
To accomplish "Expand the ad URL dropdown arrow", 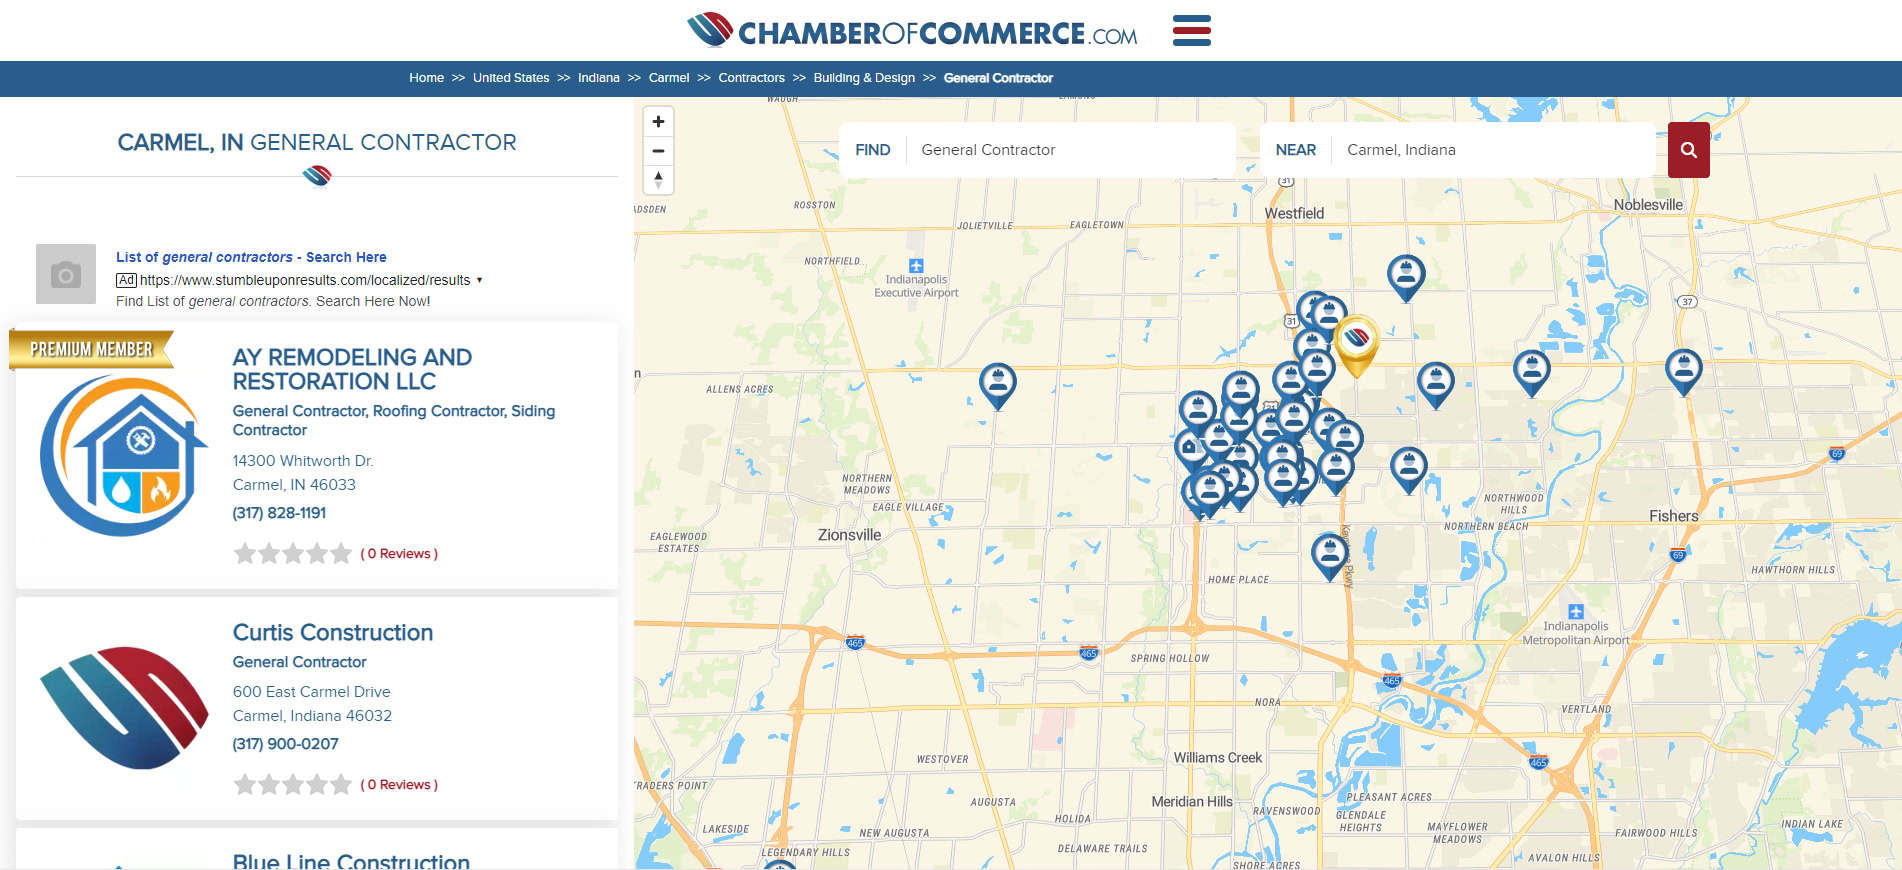I will [x=480, y=280].
